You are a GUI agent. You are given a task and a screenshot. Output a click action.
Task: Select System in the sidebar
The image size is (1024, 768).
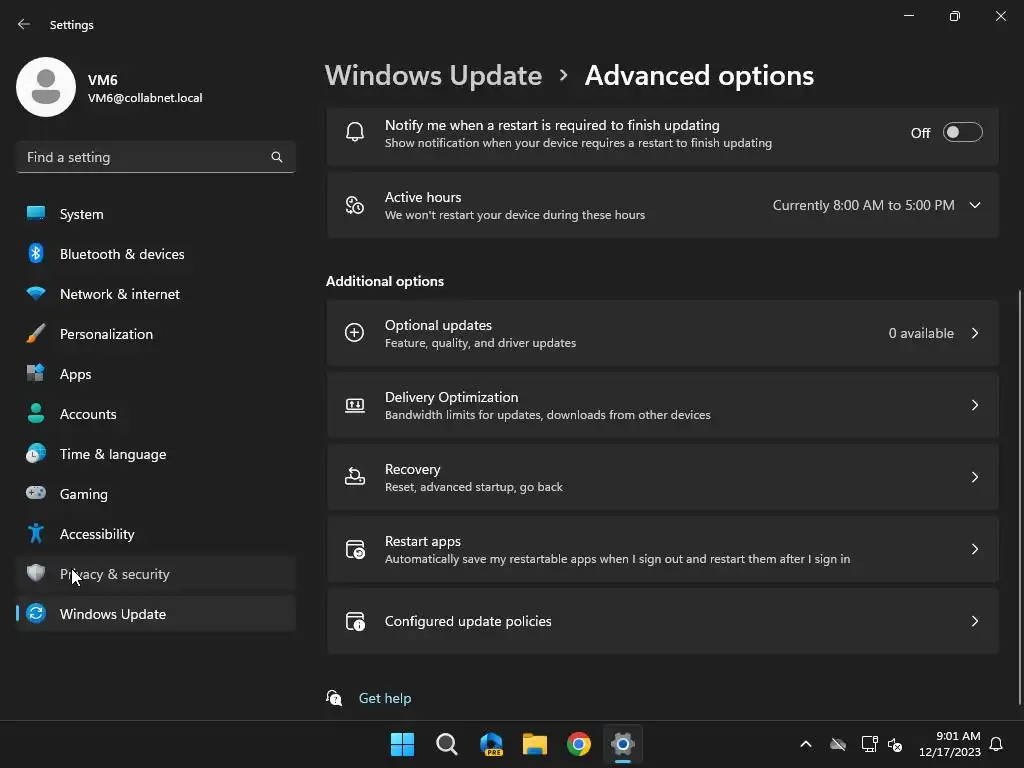[155, 214]
